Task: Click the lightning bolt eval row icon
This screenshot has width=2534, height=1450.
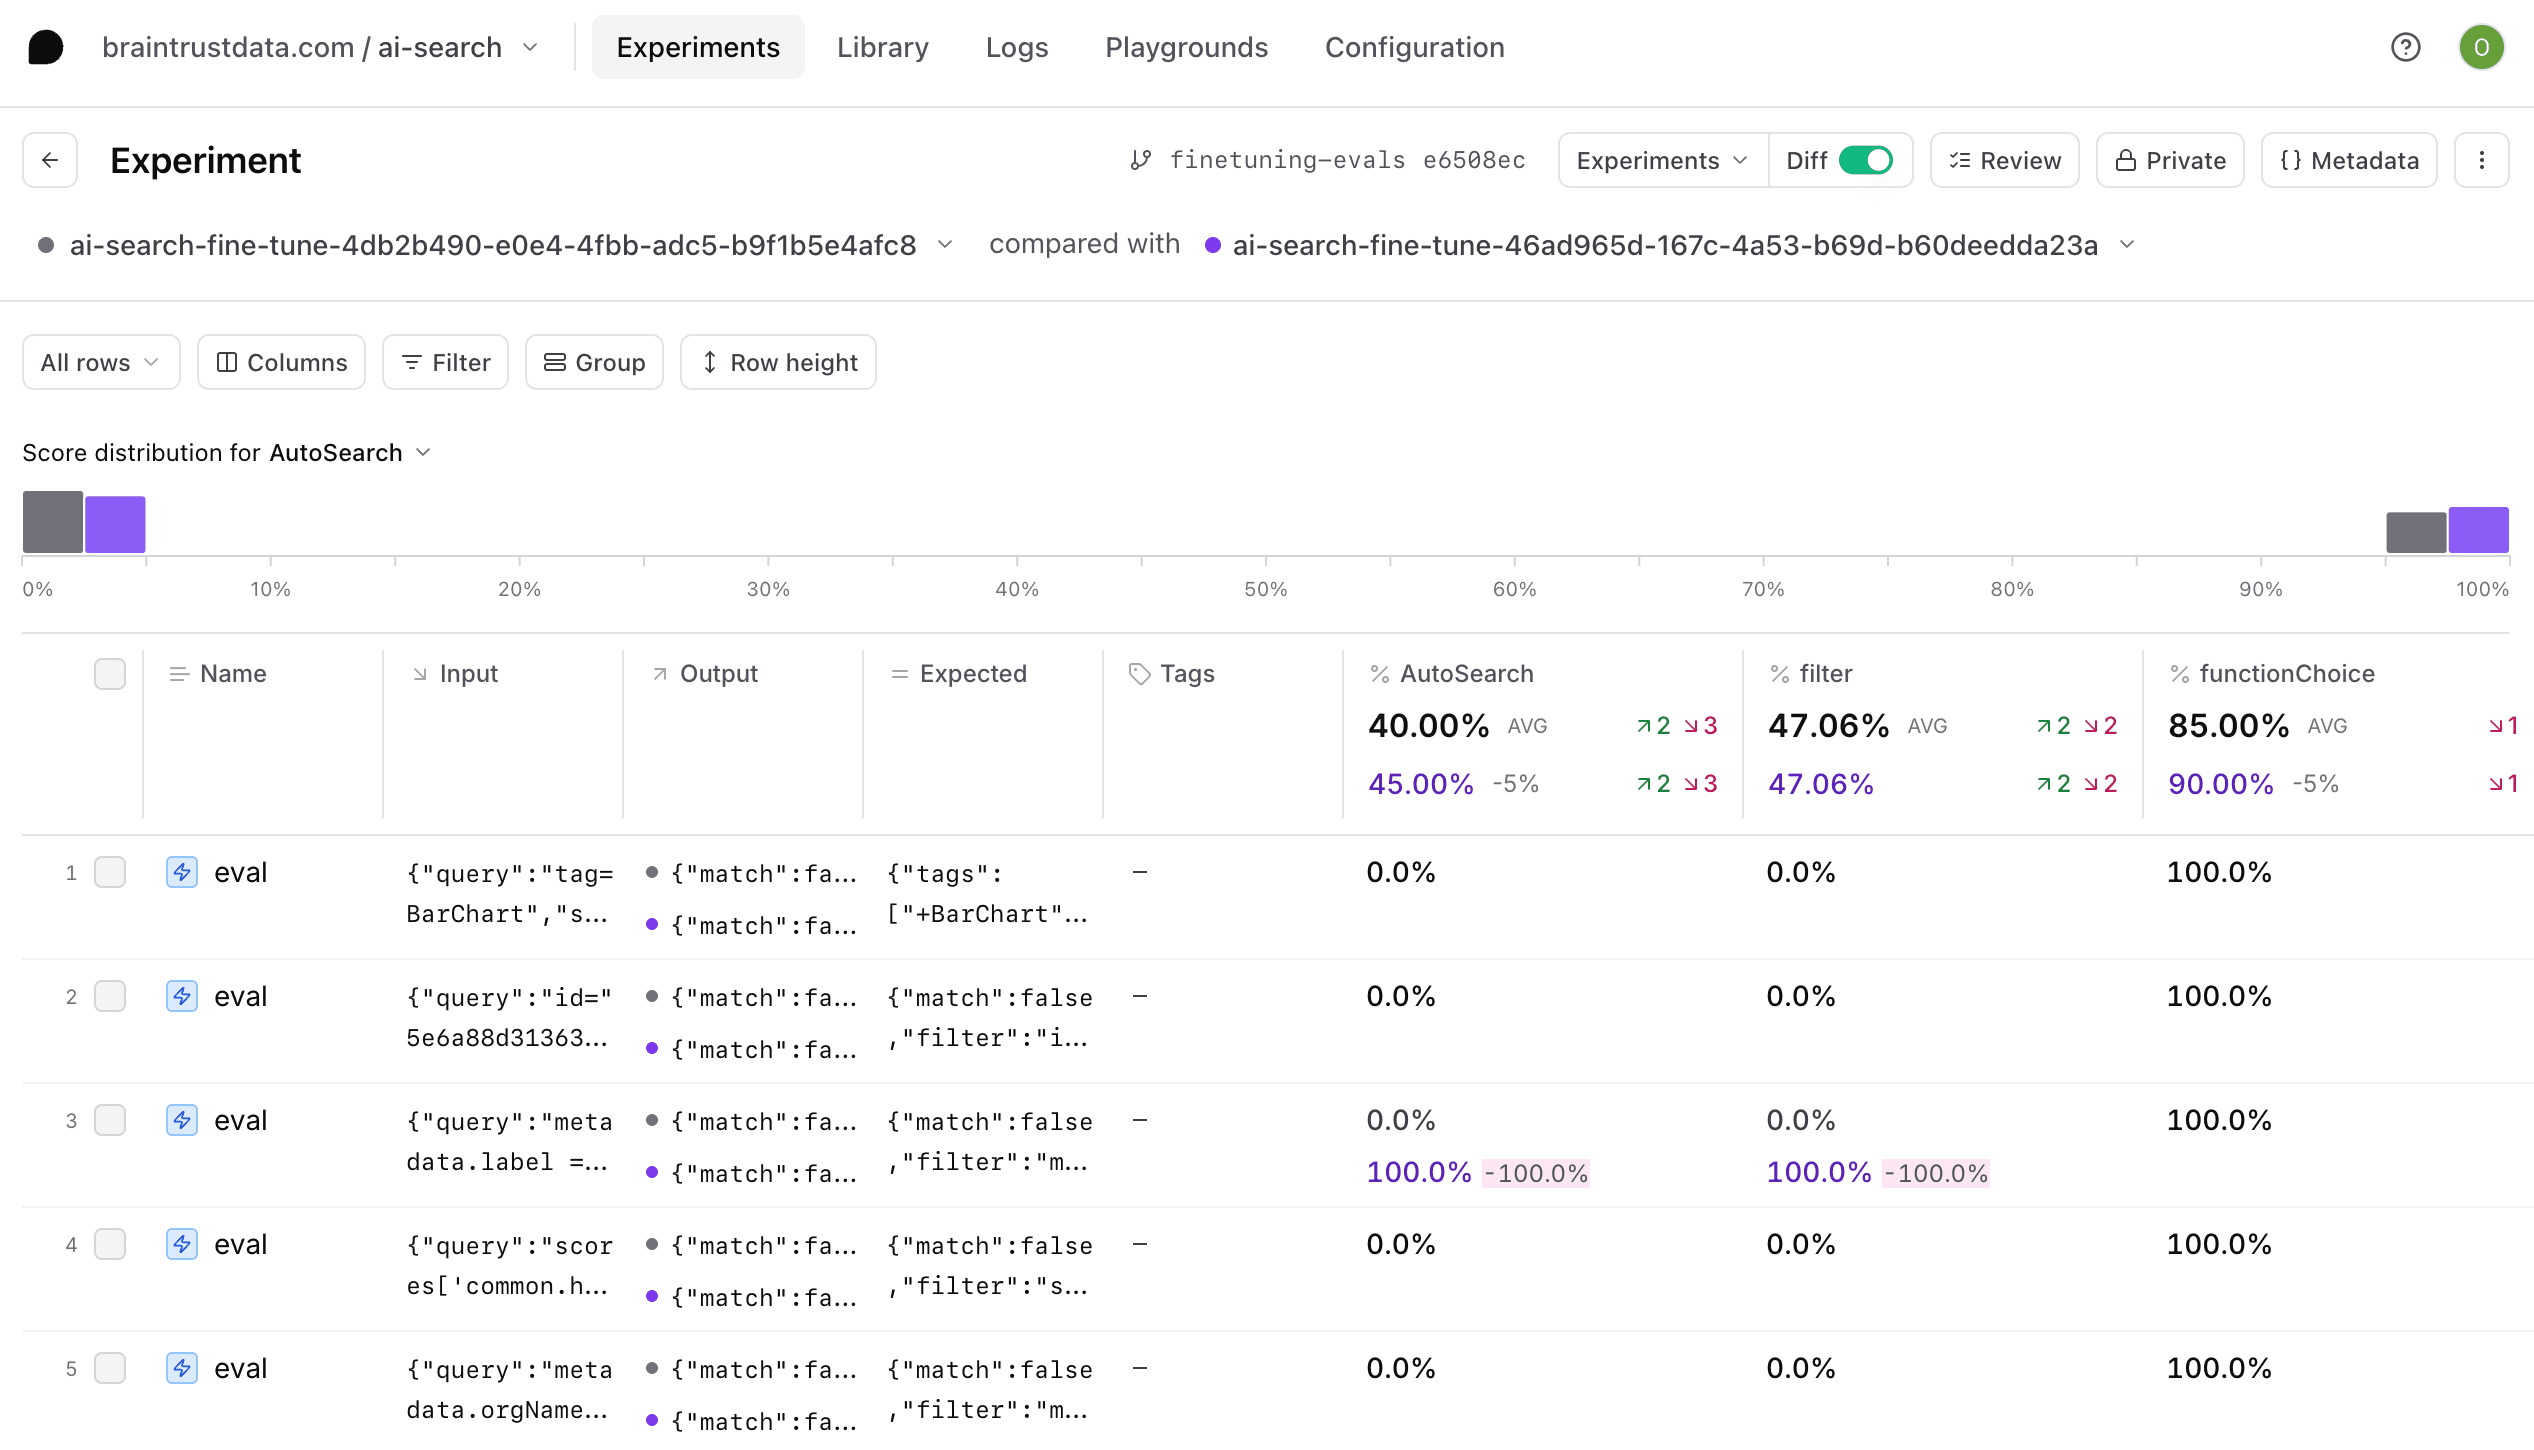Action: click(x=179, y=870)
